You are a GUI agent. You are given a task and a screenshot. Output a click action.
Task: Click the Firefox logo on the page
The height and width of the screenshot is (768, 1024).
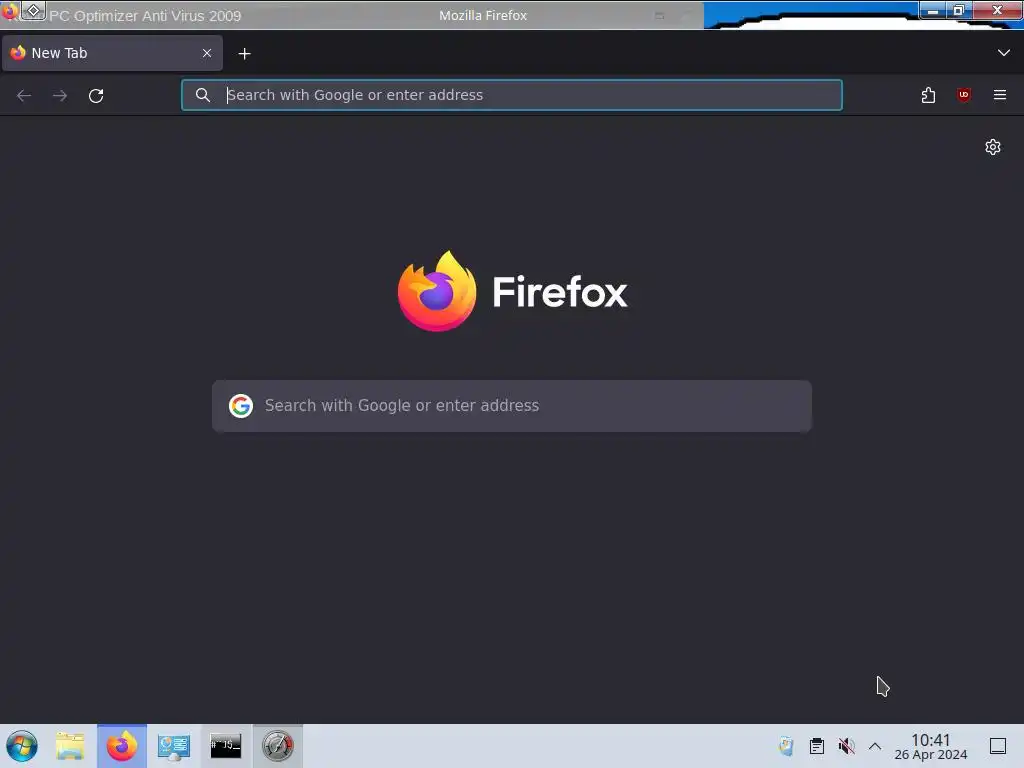pos(437,291)
